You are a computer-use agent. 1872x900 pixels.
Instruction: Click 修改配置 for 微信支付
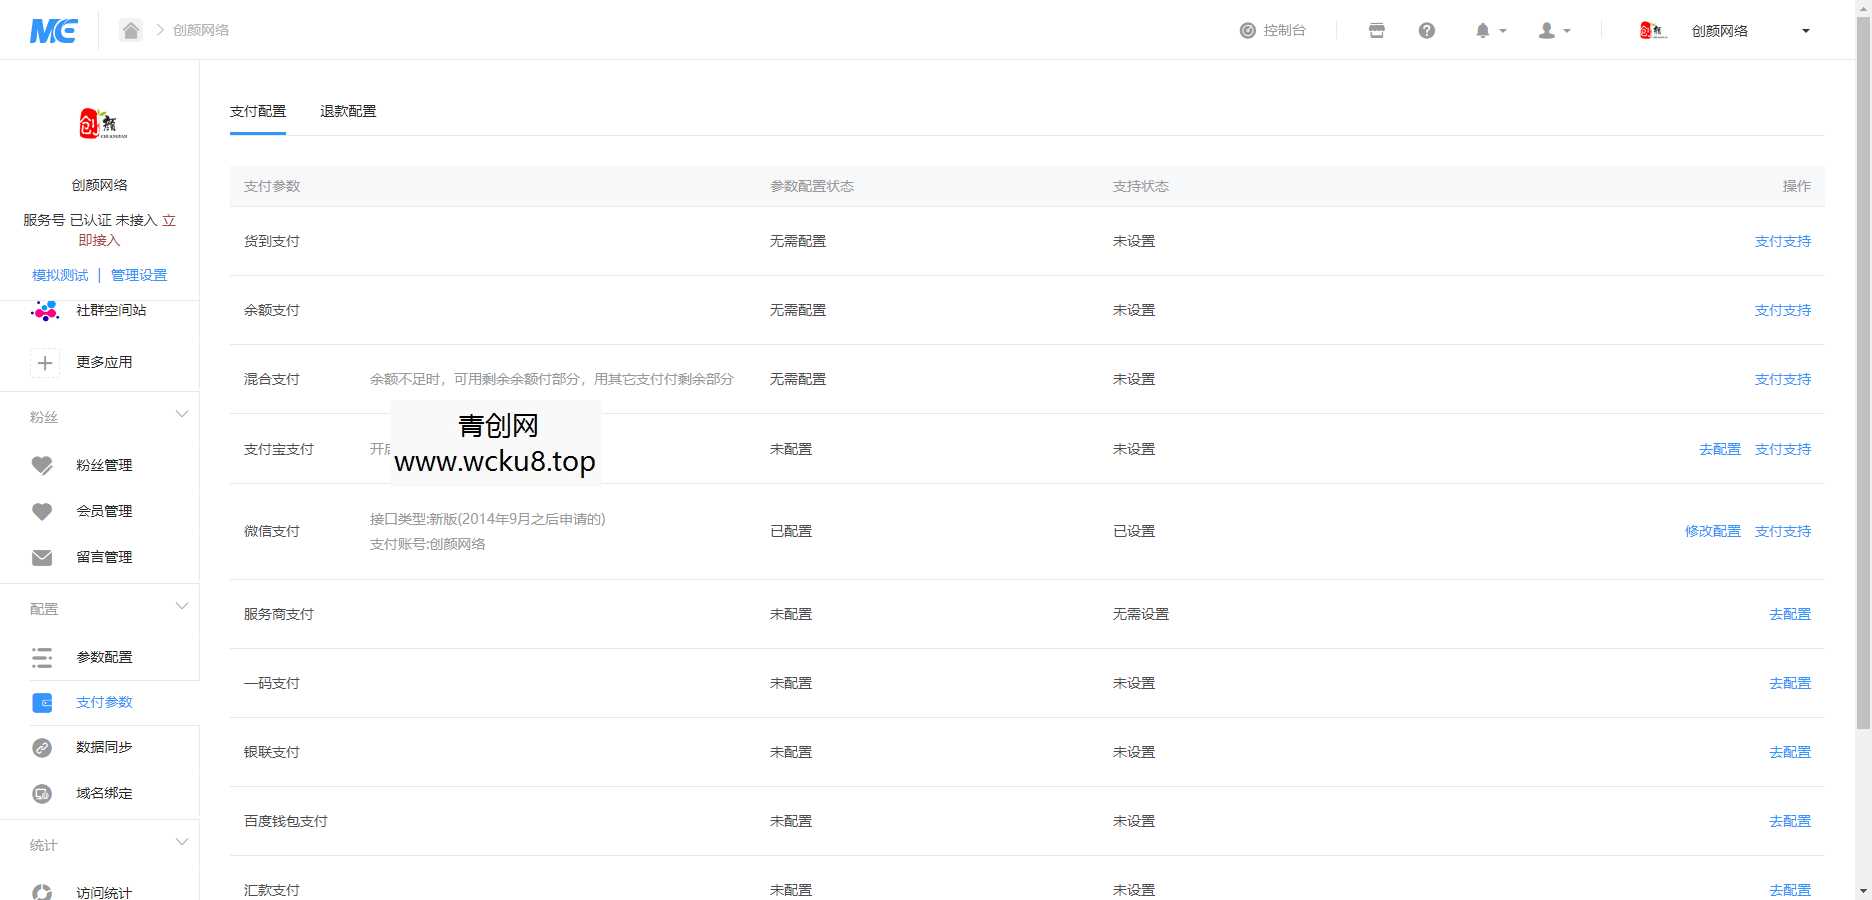(x=1712, y=531)
